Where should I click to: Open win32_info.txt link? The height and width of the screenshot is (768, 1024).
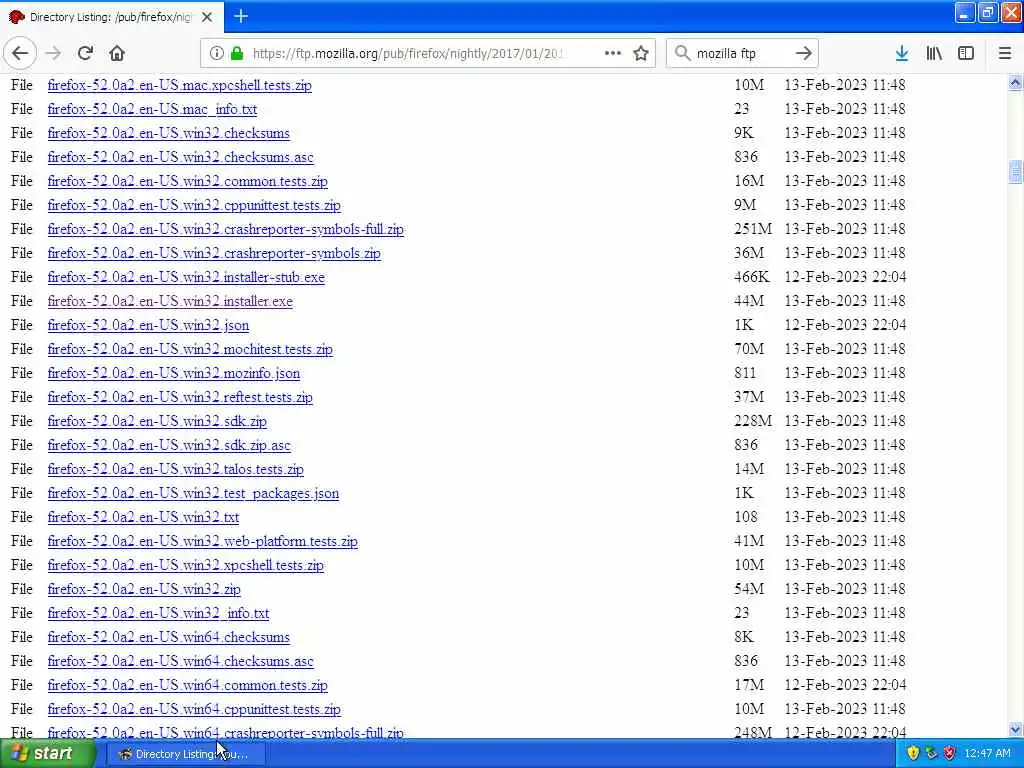[158, 613]
